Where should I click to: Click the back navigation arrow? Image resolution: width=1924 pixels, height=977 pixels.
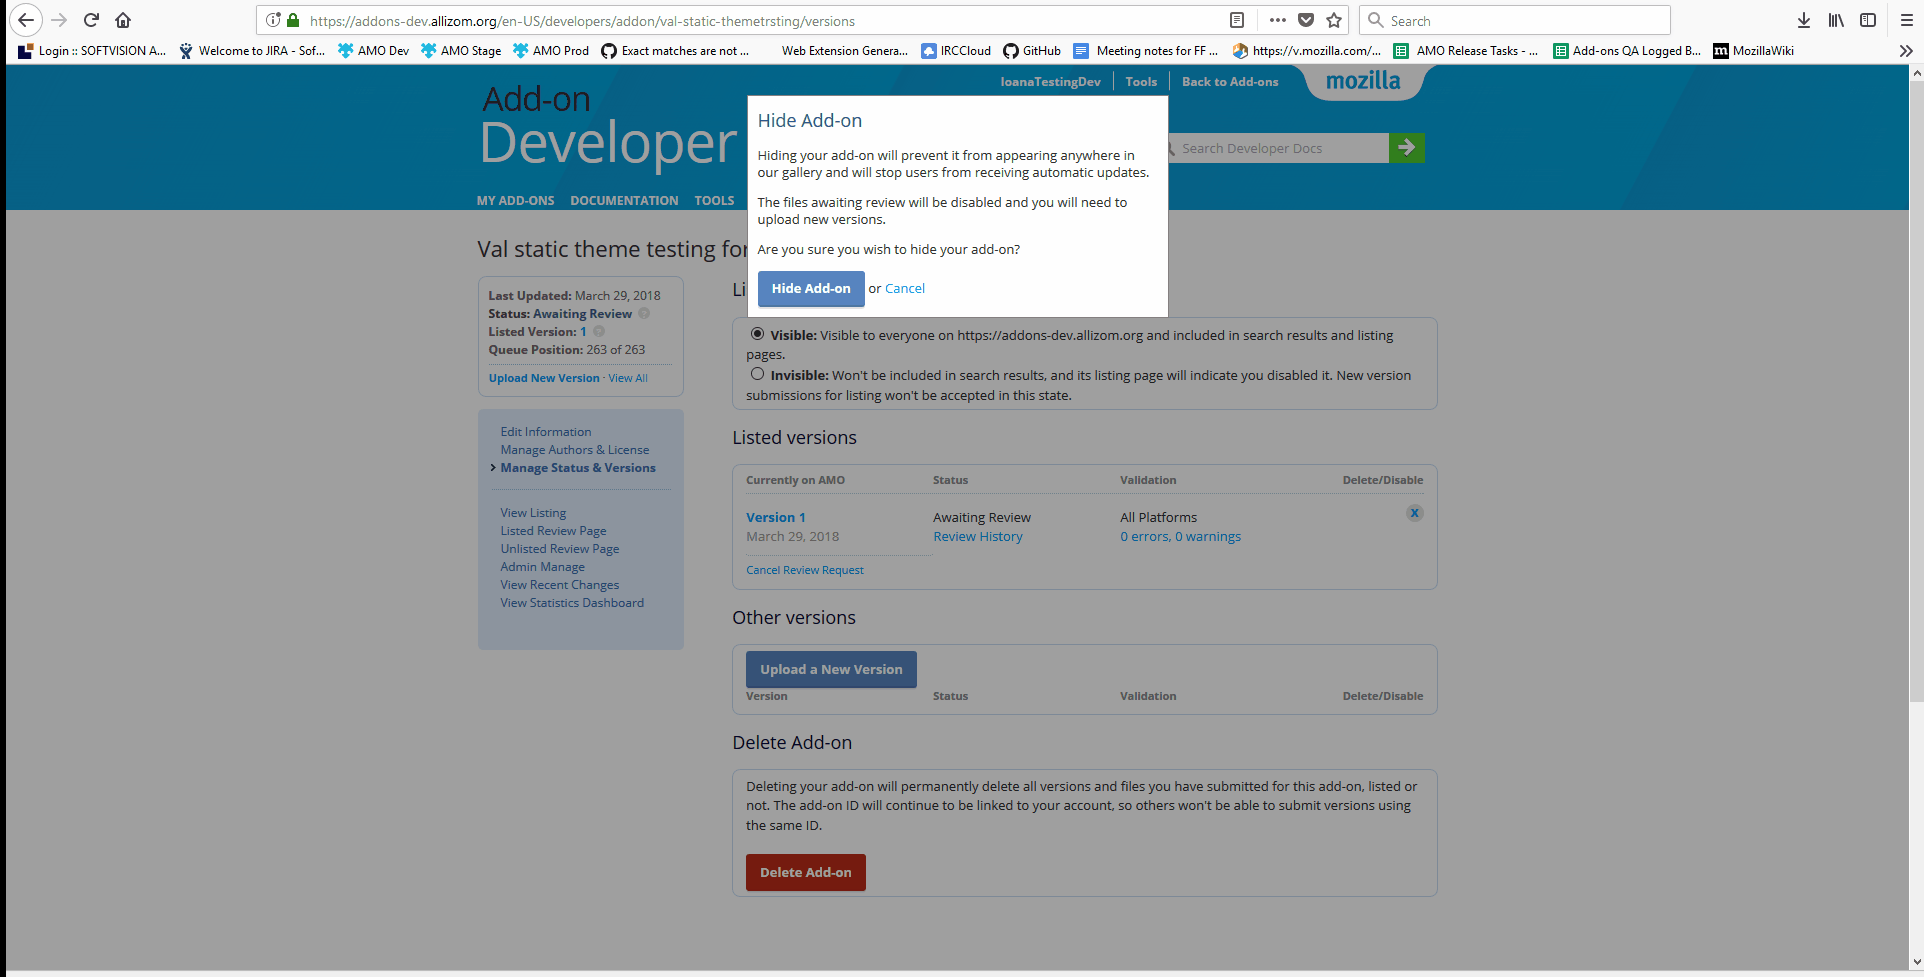(26, 20)
